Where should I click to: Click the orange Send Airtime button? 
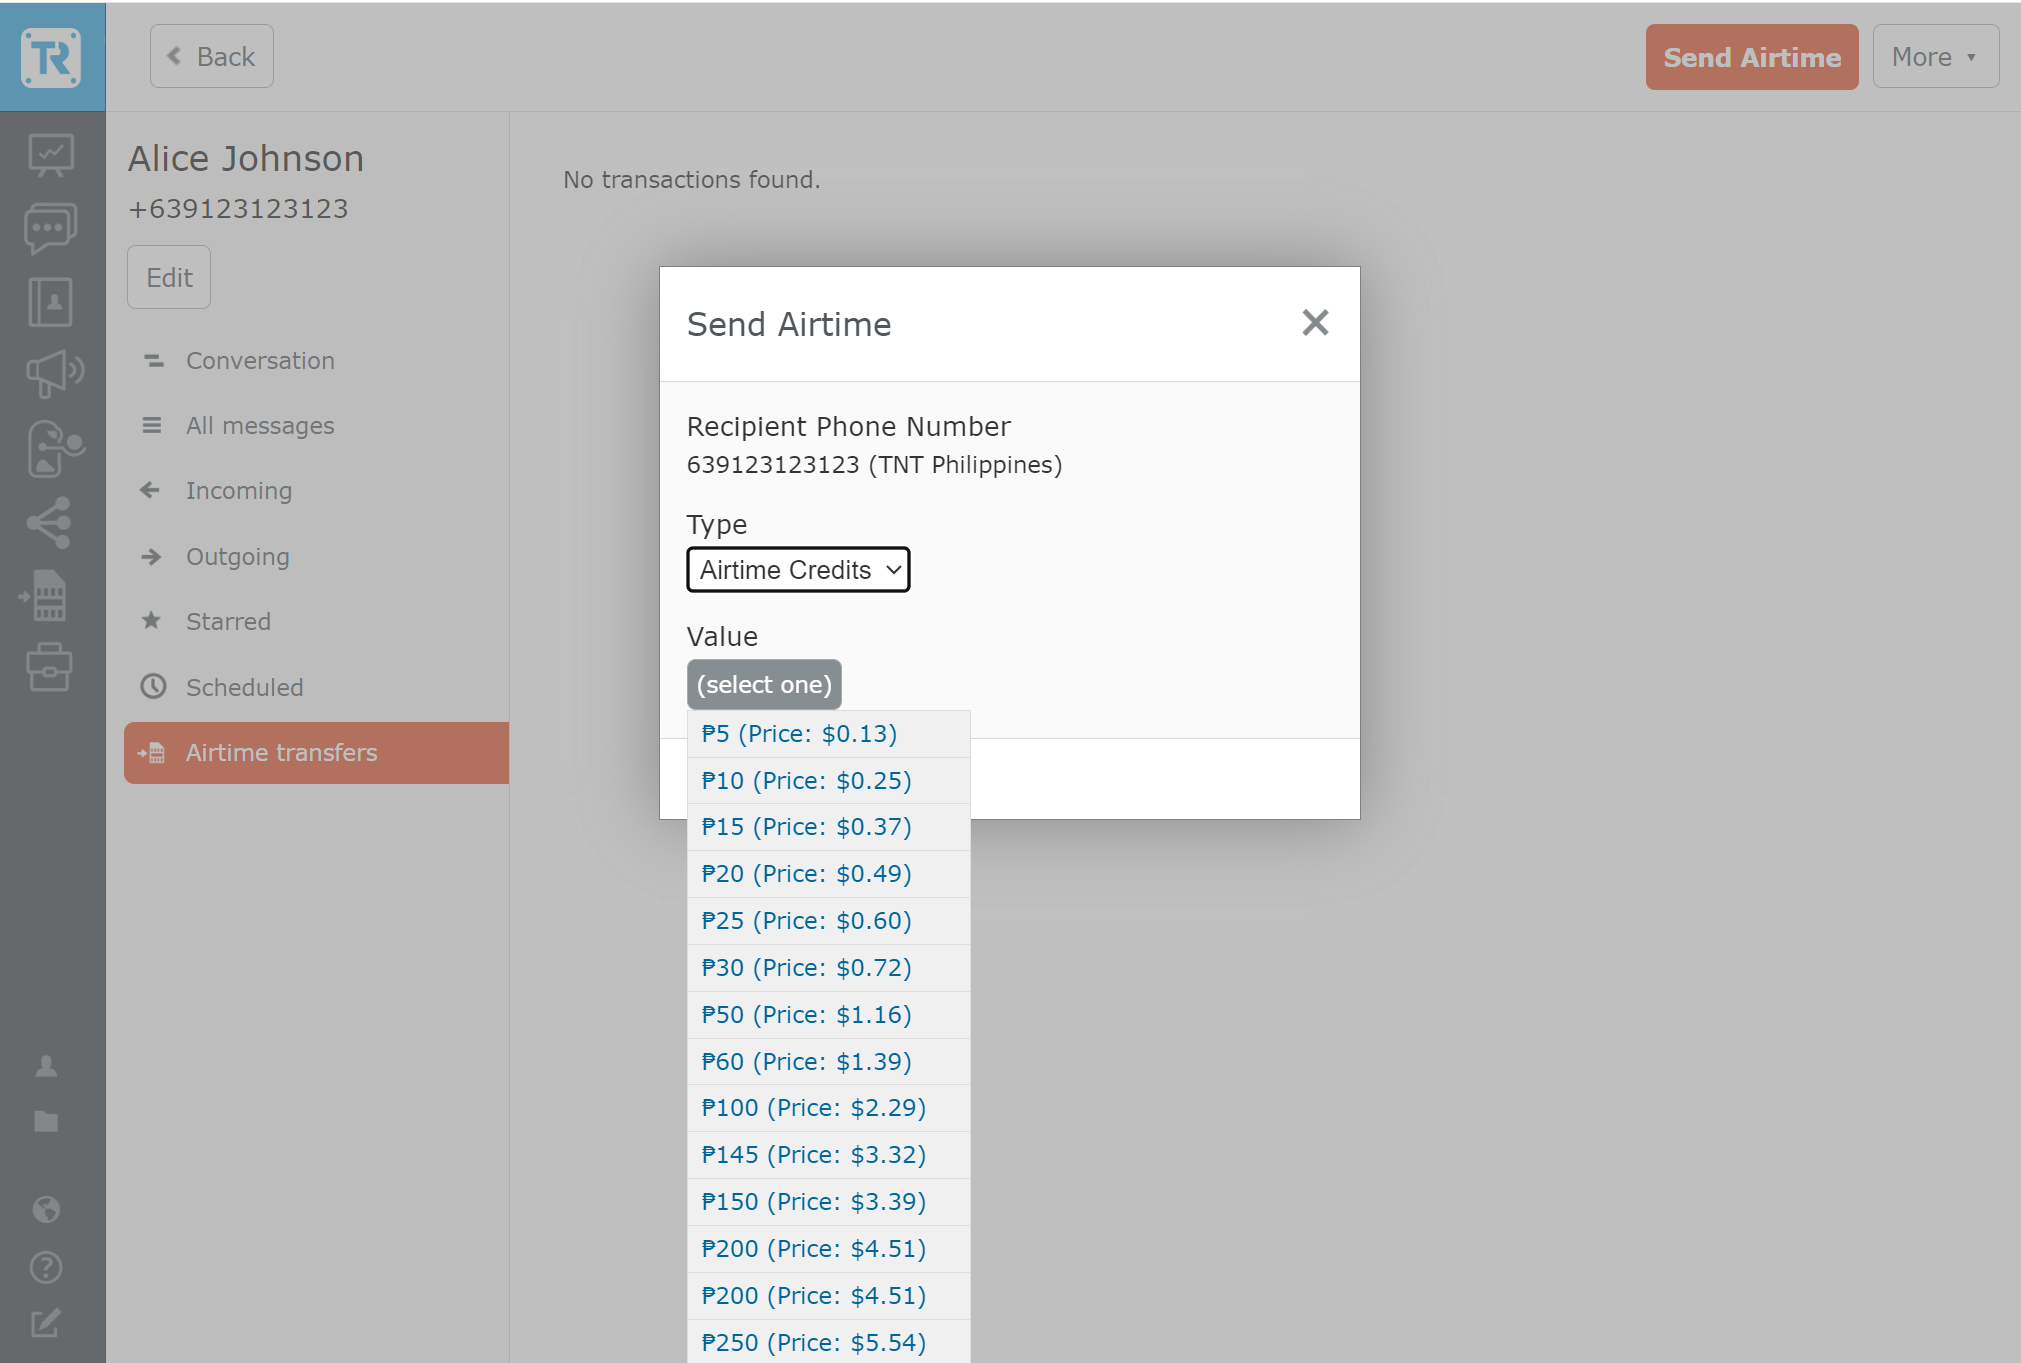(x=1752, y=57)
